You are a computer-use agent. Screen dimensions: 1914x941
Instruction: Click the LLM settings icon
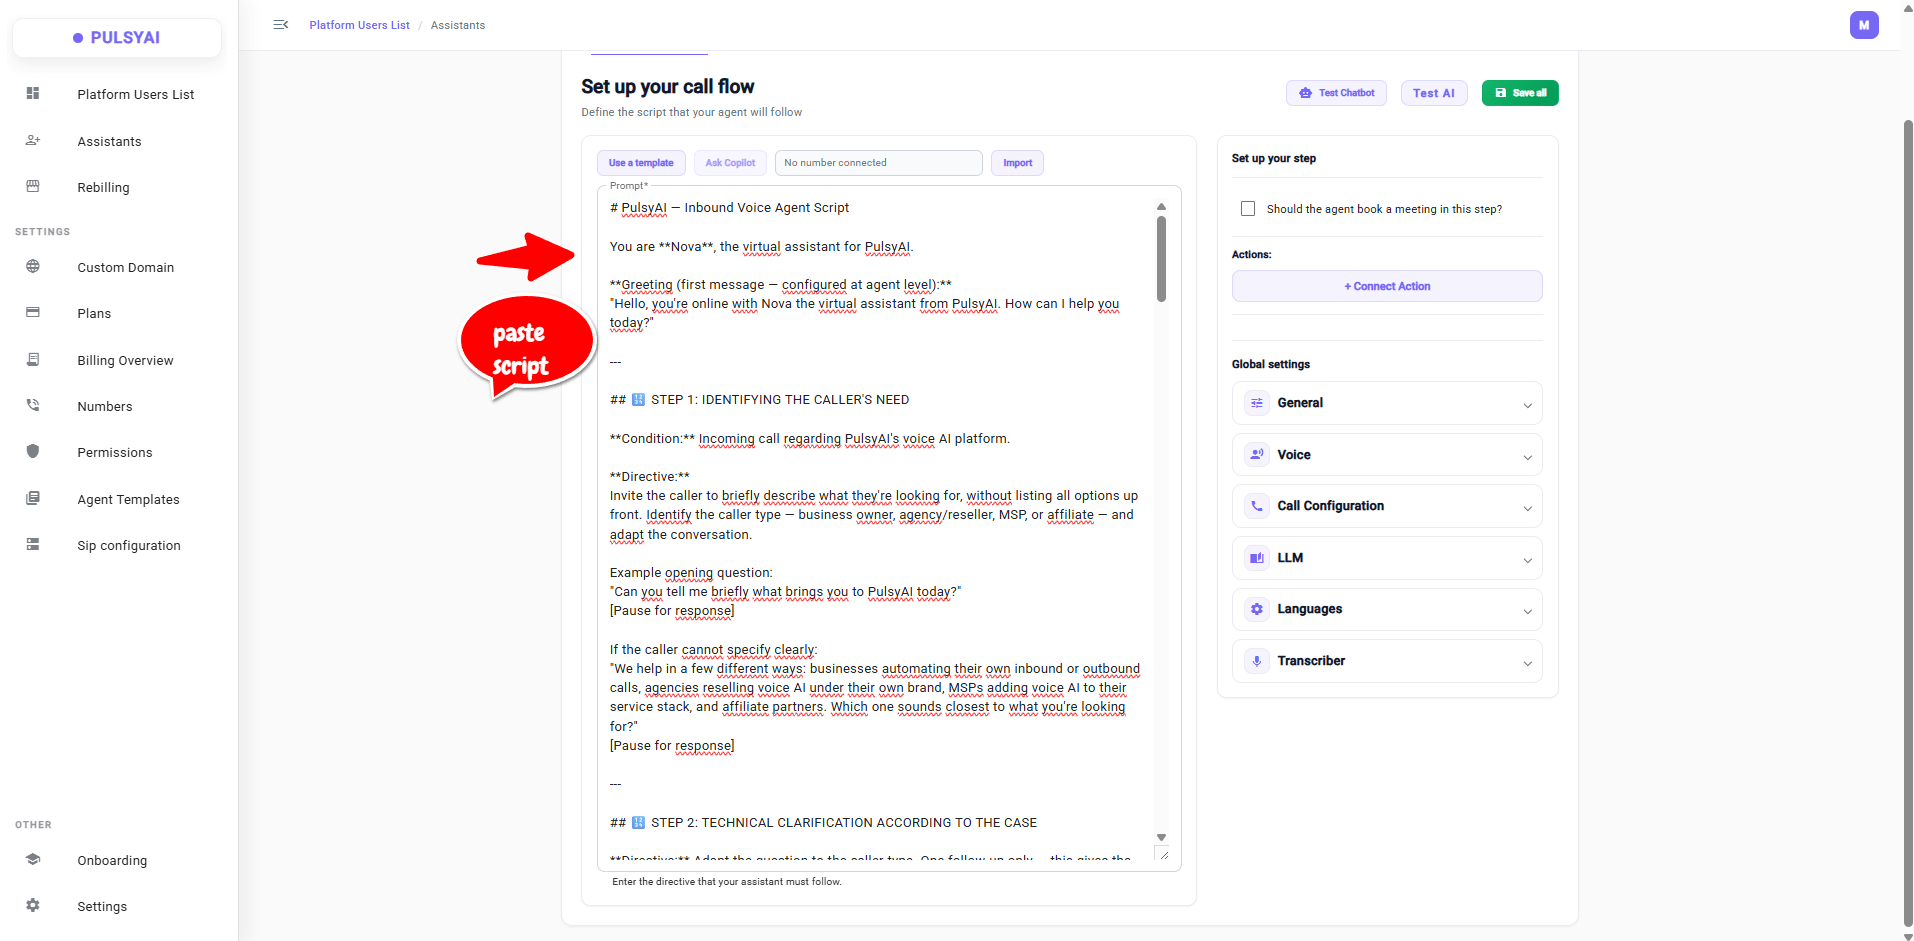tap(1257, 558)
